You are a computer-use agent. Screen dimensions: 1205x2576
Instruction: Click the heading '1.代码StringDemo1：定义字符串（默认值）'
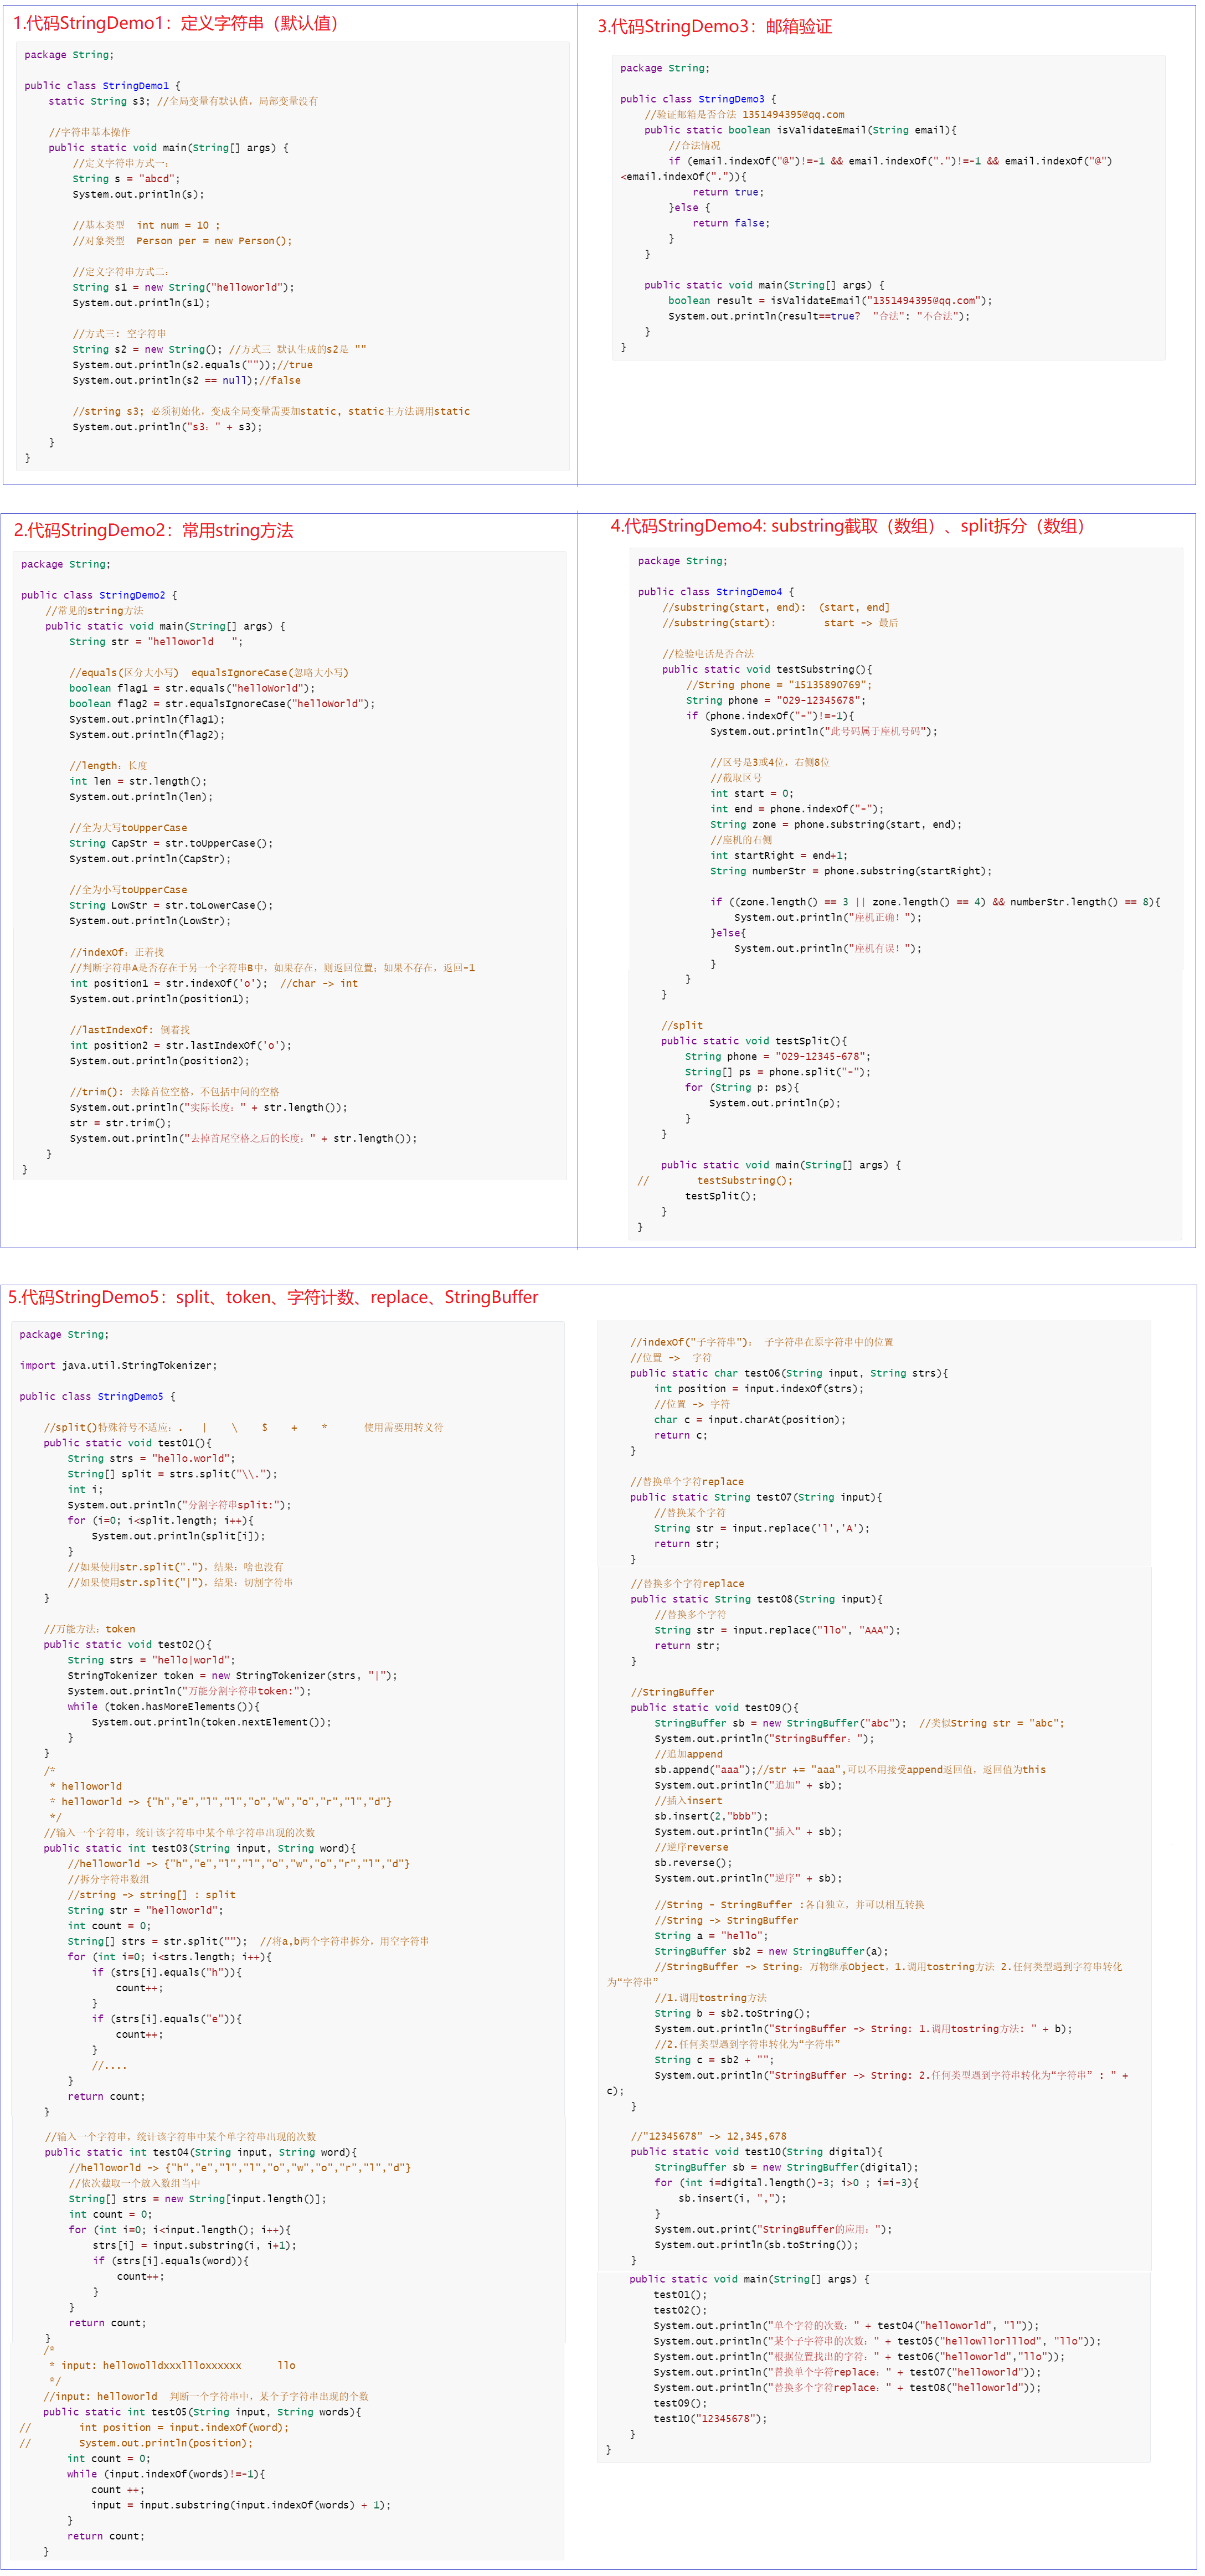point(176,23)
